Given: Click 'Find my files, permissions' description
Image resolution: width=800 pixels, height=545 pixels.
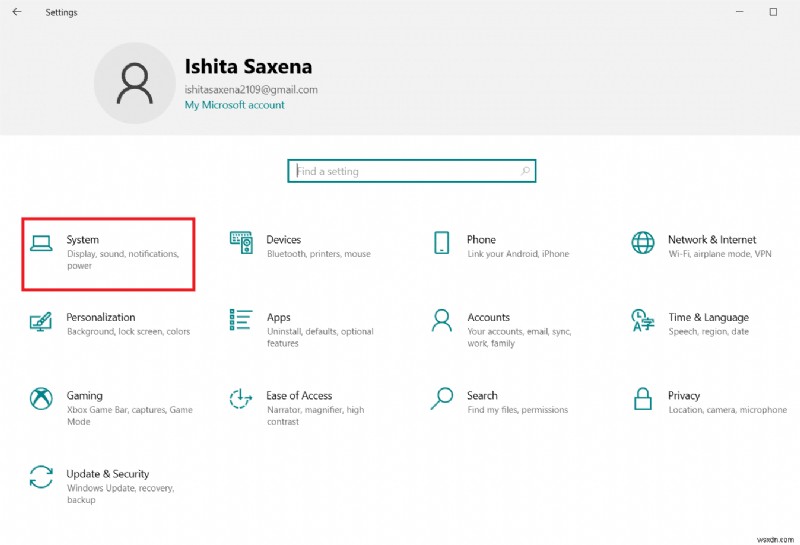Looking at the screenshot, I should coord(517,409).
